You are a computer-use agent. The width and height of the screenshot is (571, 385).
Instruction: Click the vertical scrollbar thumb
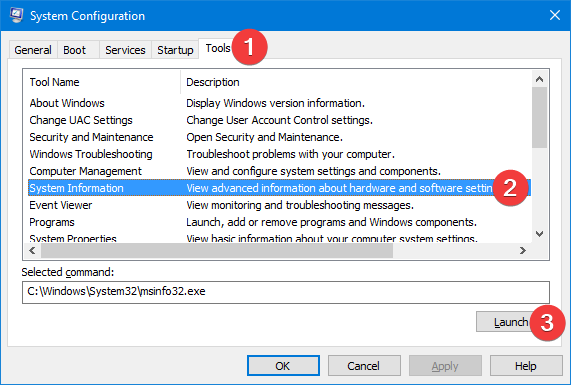pos(539,117)
